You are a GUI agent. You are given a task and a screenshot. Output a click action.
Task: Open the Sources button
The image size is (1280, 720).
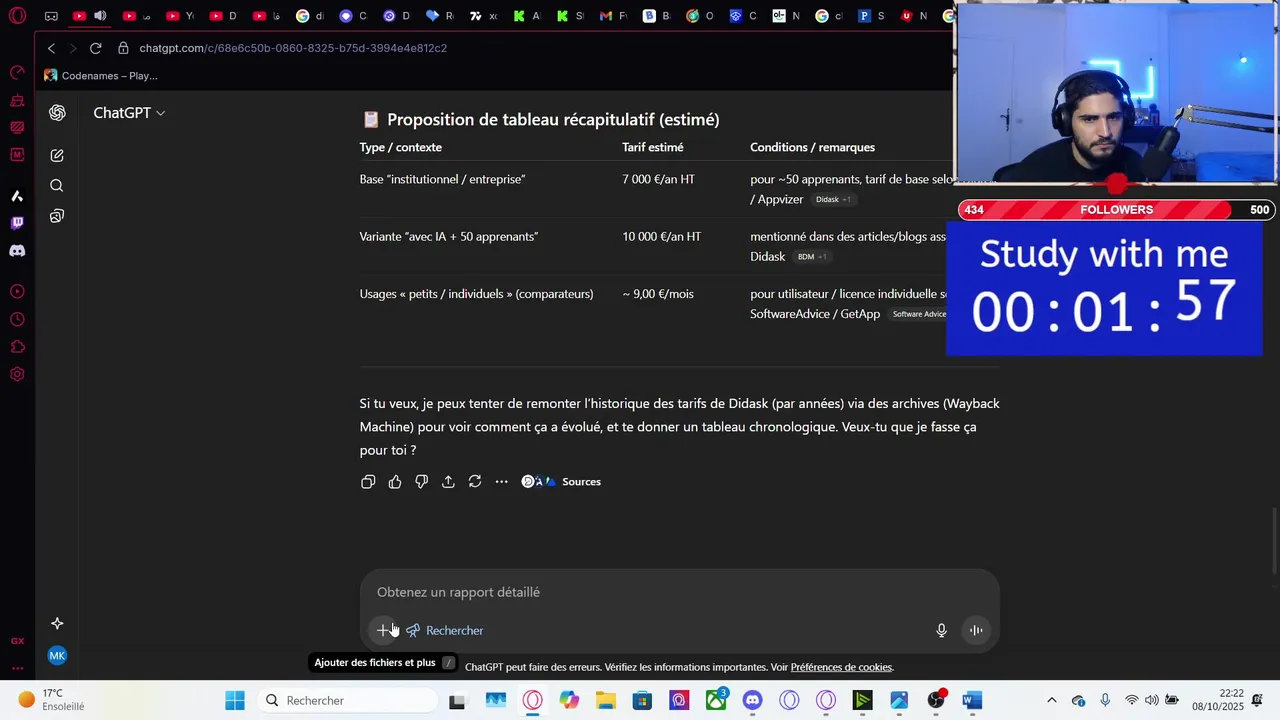click(562, 482)
